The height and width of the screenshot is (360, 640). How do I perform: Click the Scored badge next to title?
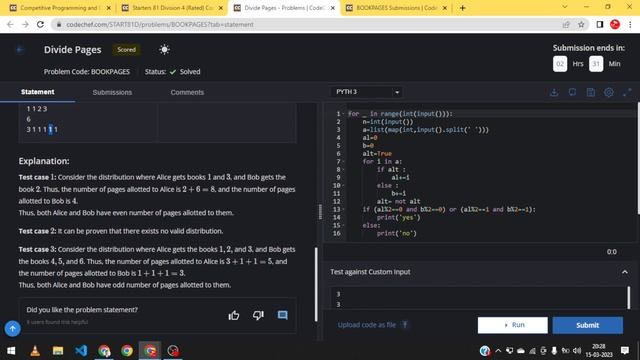(127, 50)
